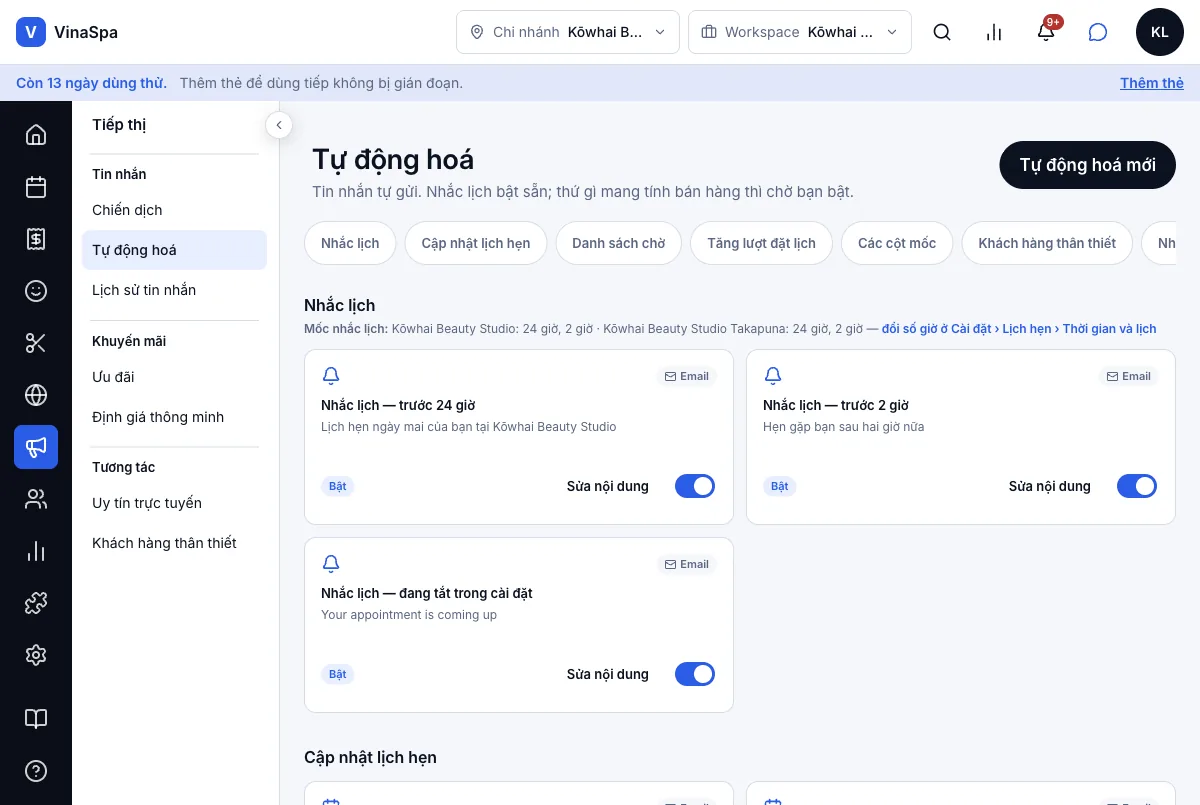Image resolution: width=1200 pixels, height=805 pixels.
Task: Toggle off 'Nhắc lịch — trước 2 giờ' switch
Action: click(1137, 486)
